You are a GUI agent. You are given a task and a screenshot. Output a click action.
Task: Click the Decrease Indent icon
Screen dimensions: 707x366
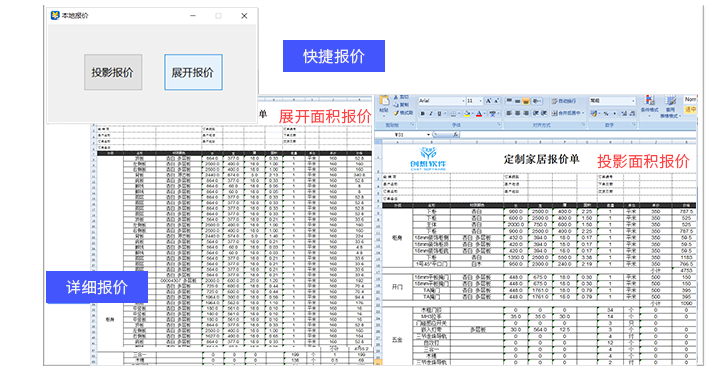[x=535, y=113]
